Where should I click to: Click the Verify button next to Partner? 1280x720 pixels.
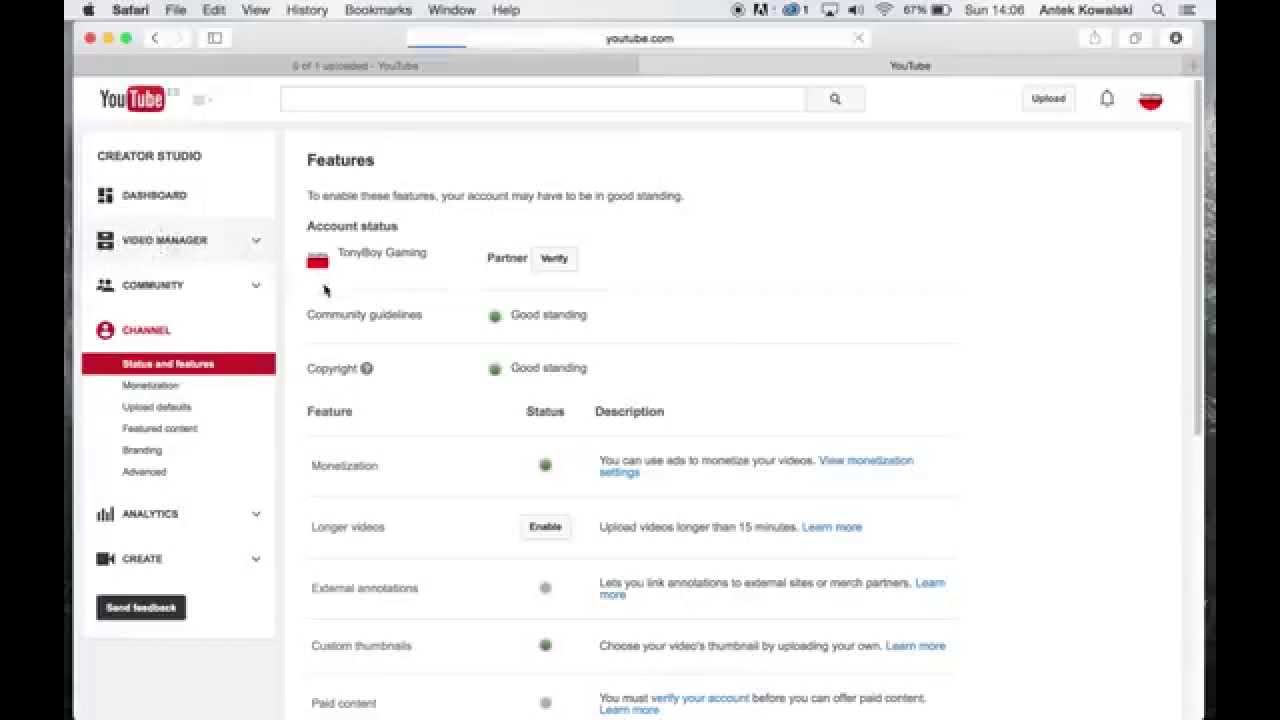(554, 258)
